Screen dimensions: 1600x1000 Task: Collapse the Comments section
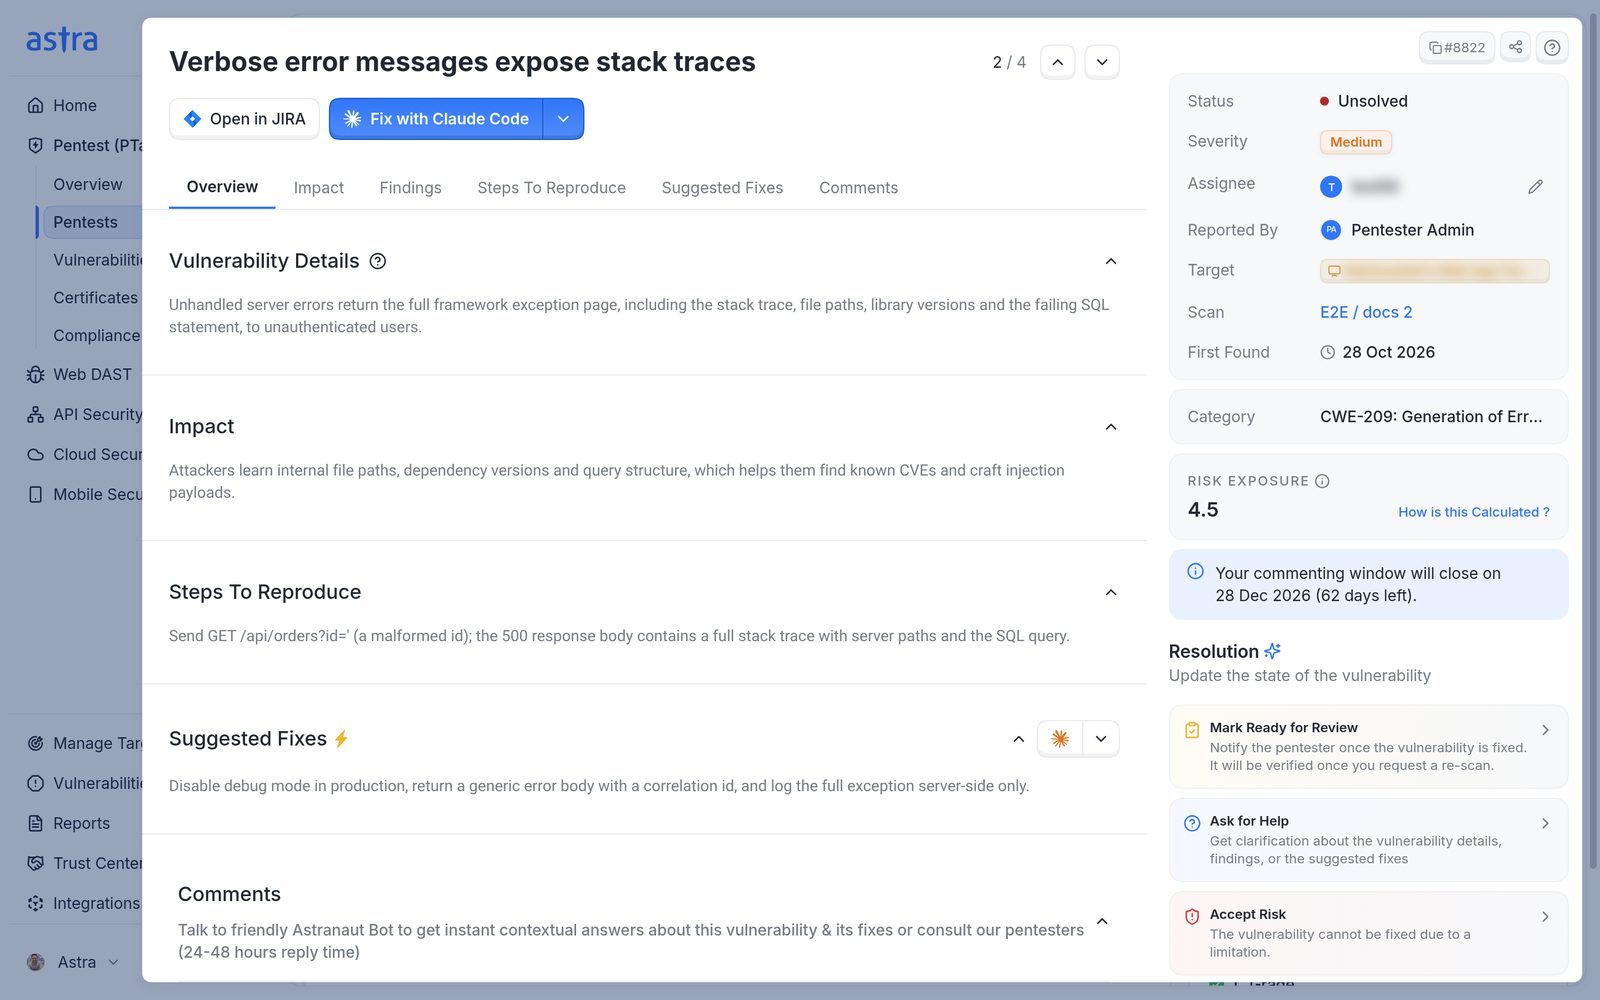(1102, 921)
